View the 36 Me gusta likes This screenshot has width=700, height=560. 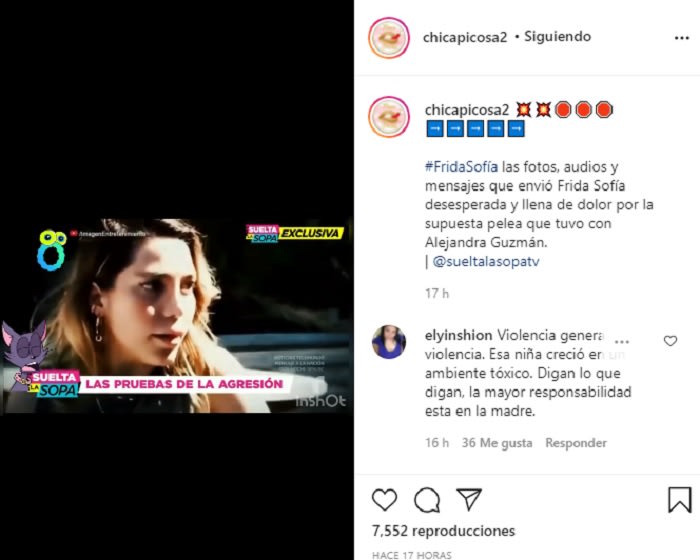[497, 443]
